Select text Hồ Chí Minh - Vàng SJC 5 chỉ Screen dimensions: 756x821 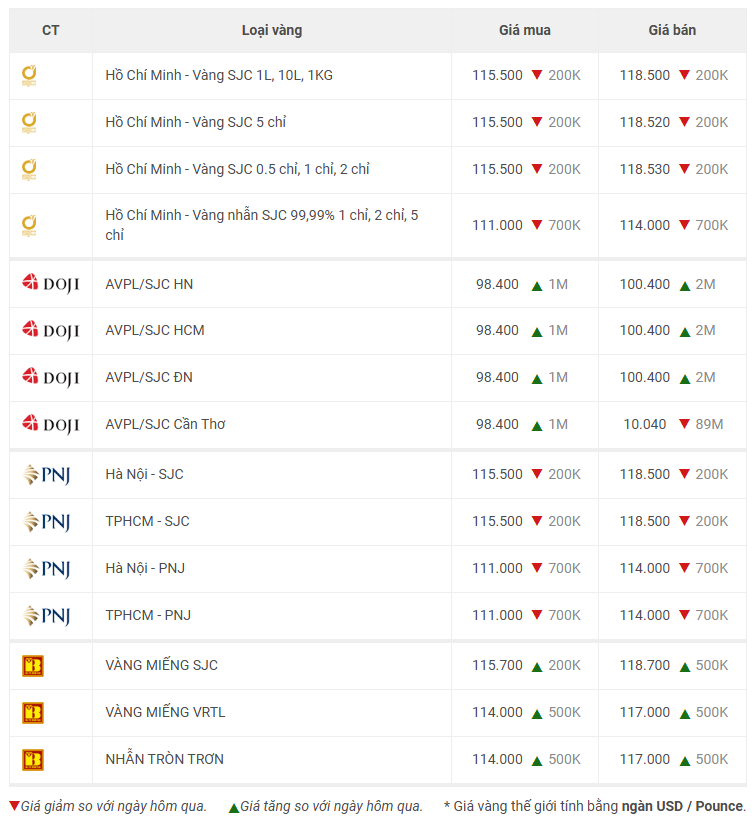196,123
